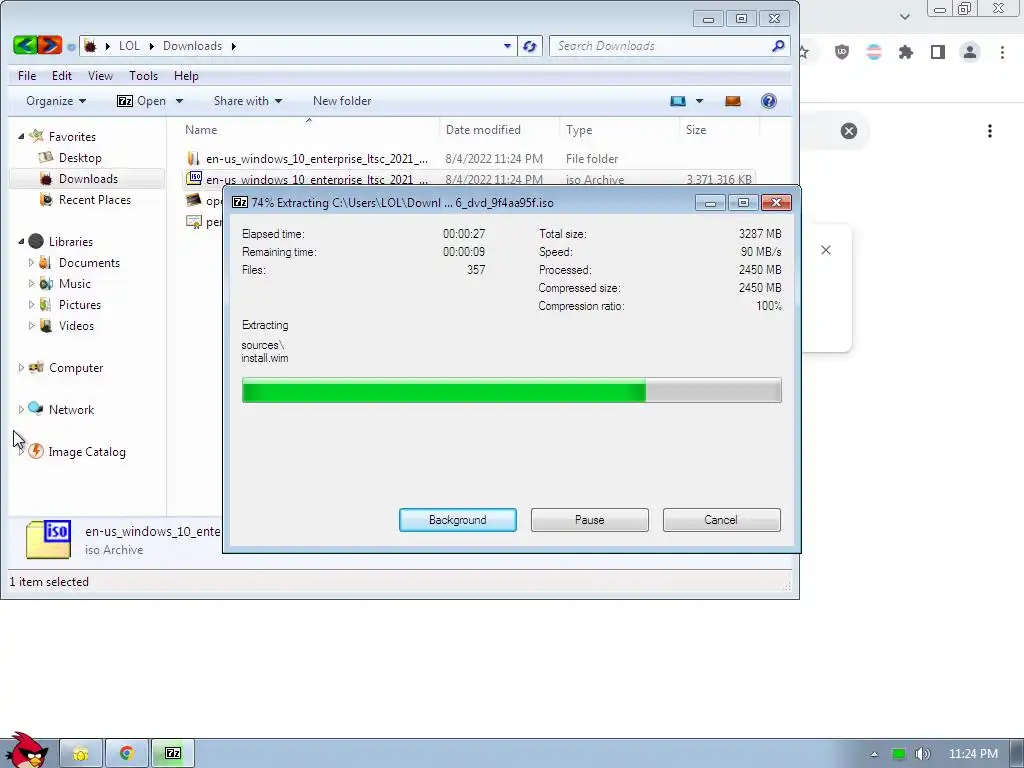
Task: Sort files by Size column
Action: tap(719, 129)
